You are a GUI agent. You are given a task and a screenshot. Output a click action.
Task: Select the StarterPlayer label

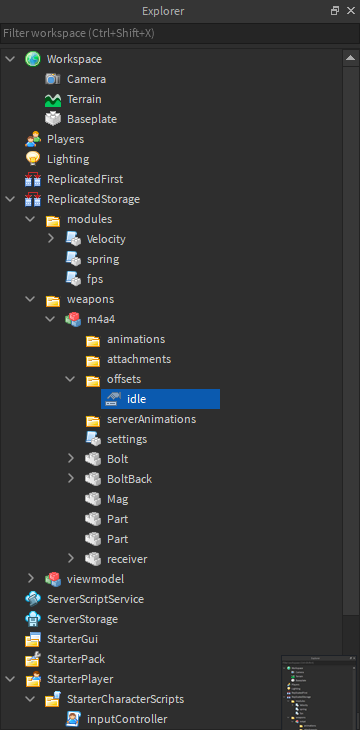pos(80,679)
